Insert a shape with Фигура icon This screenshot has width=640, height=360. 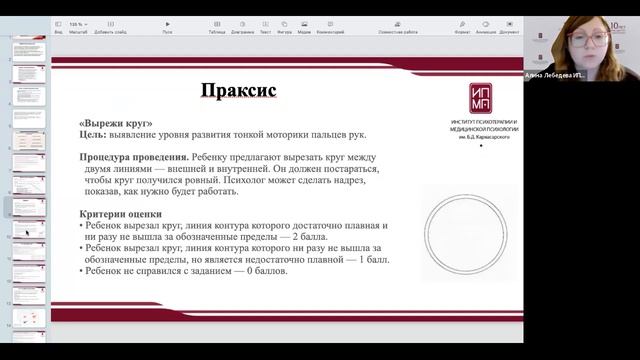[284, 27]
